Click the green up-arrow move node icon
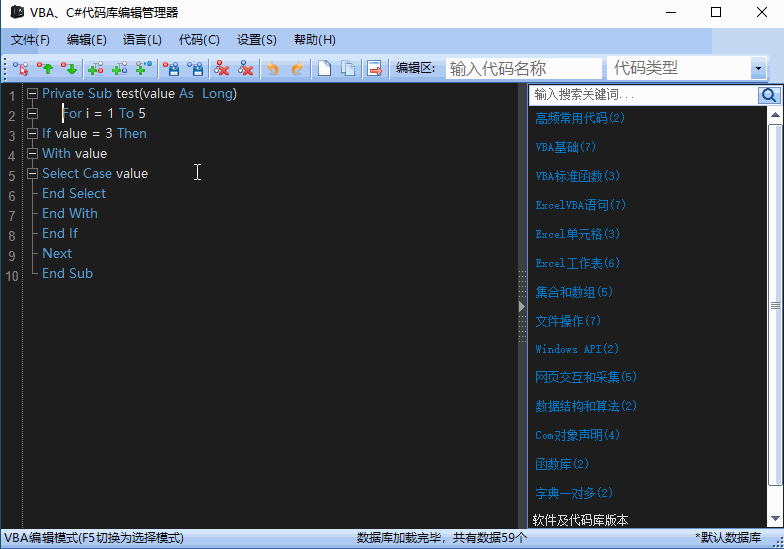Image resolution: width=784 pixels, height=549 pixels. pyautogui.click(x=46, y=68)
